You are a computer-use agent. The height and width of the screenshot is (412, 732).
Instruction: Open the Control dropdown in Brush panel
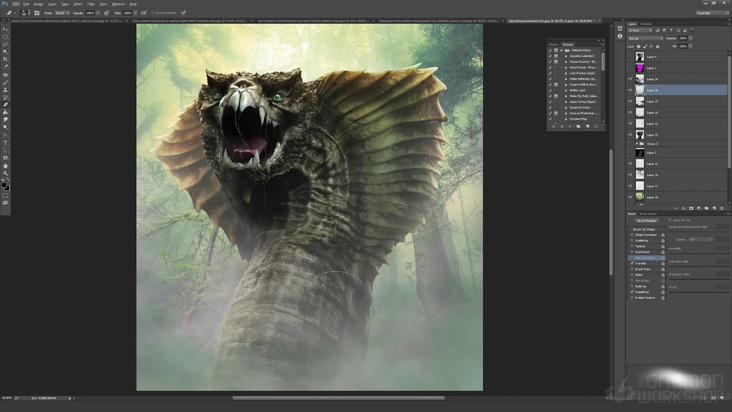click(701, 239)
